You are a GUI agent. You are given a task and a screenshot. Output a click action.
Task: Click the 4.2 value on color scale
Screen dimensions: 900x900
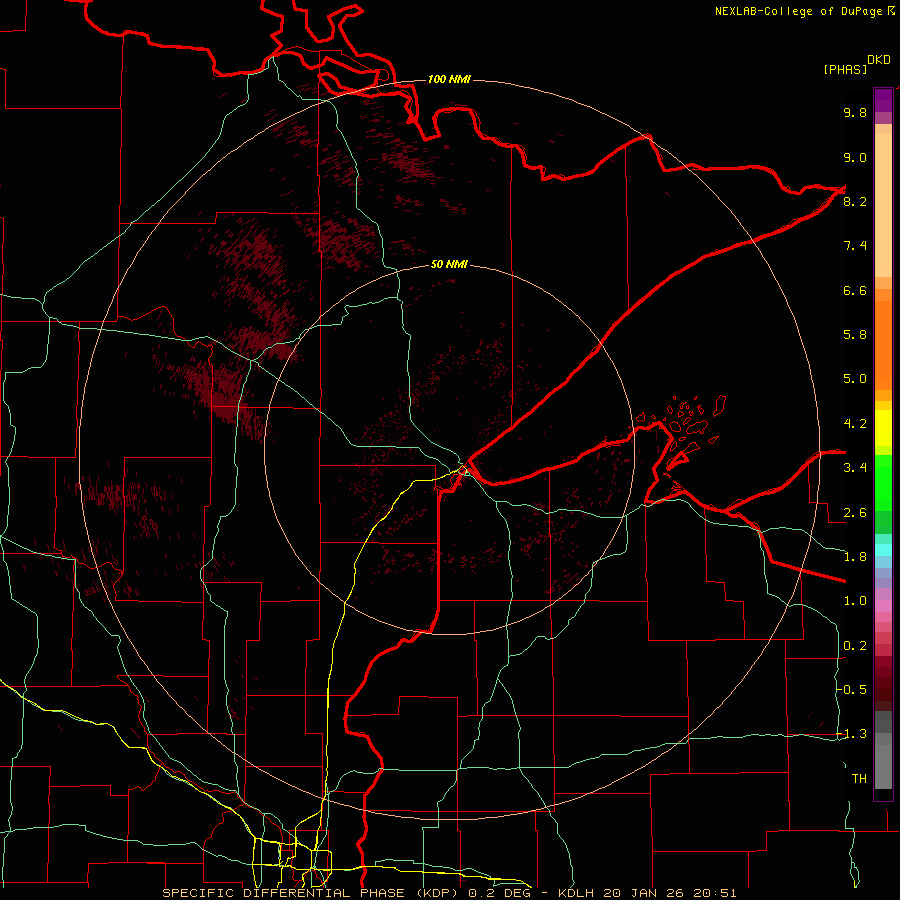pos(855,424)
